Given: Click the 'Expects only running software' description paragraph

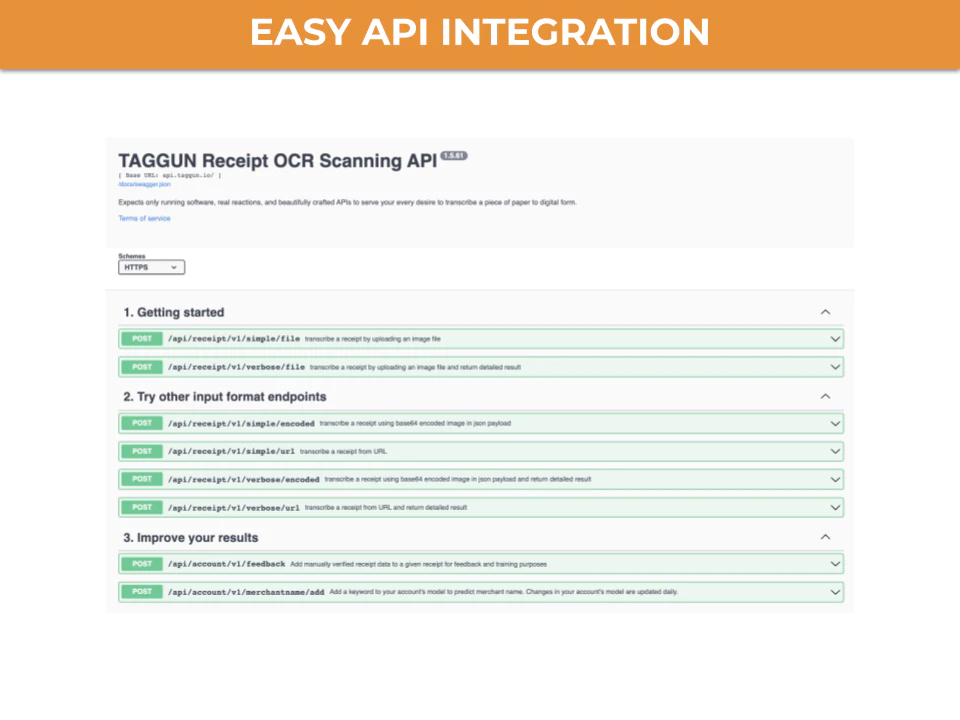Looking at the screenshot, I should (x=347, y=202).
